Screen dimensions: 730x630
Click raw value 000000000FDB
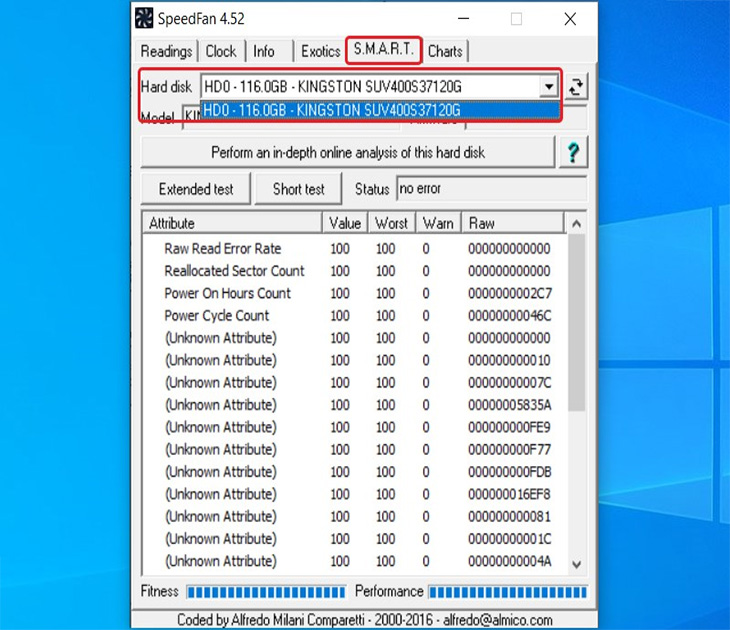[x=510, y=472]
